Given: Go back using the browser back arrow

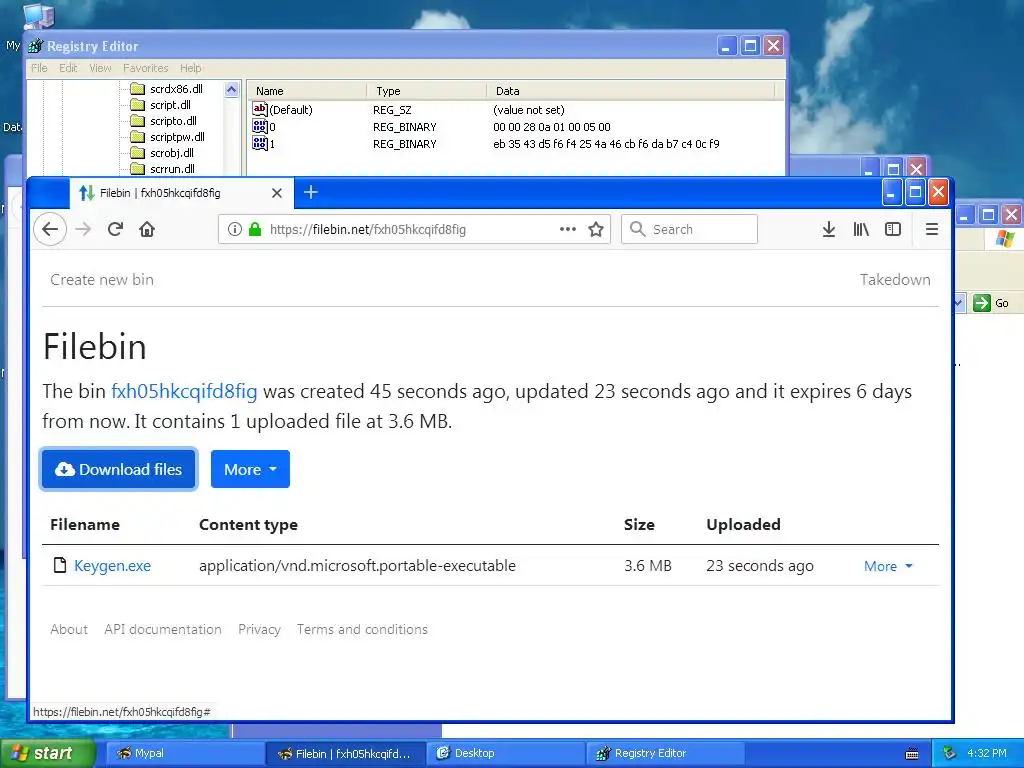Looking at the screenshot, I should [50, 229].
